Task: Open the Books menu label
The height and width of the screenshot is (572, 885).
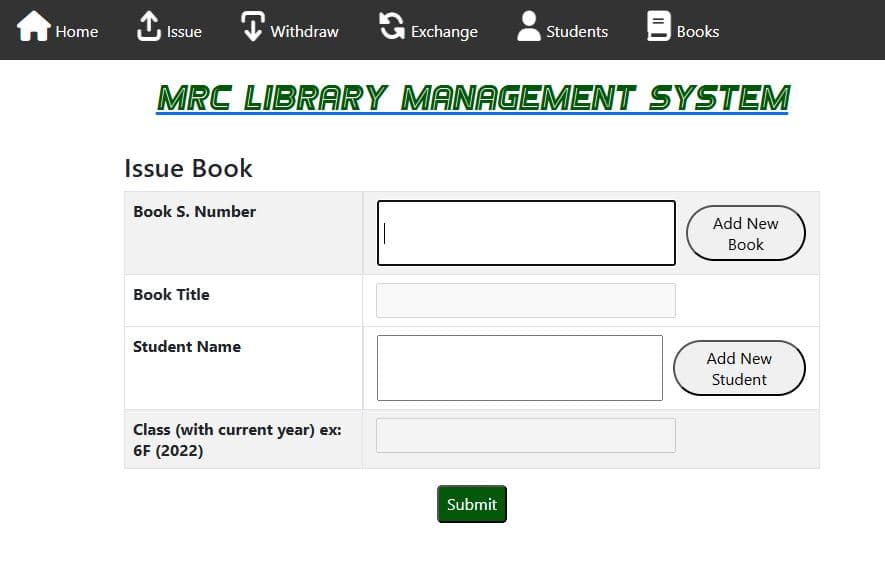Action: (698, 32)
